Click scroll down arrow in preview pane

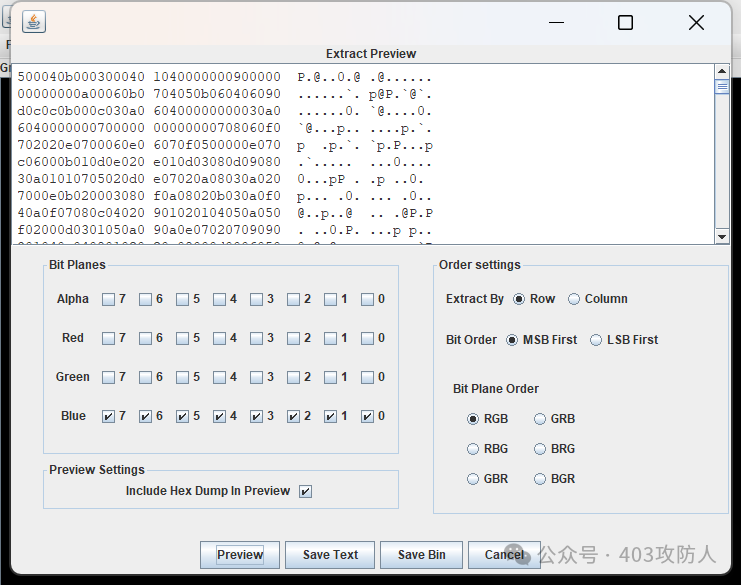(x=722, y=237)
